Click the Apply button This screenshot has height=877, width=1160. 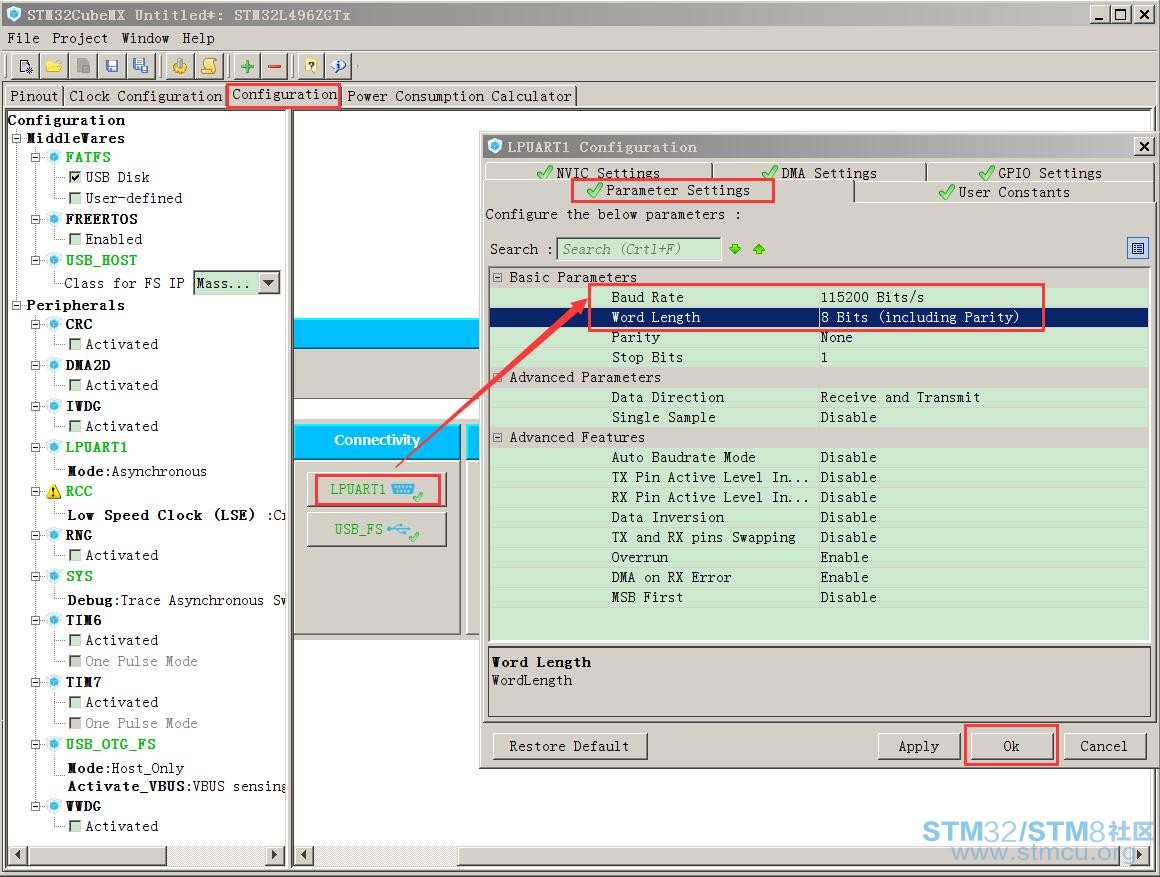point(919,746)
